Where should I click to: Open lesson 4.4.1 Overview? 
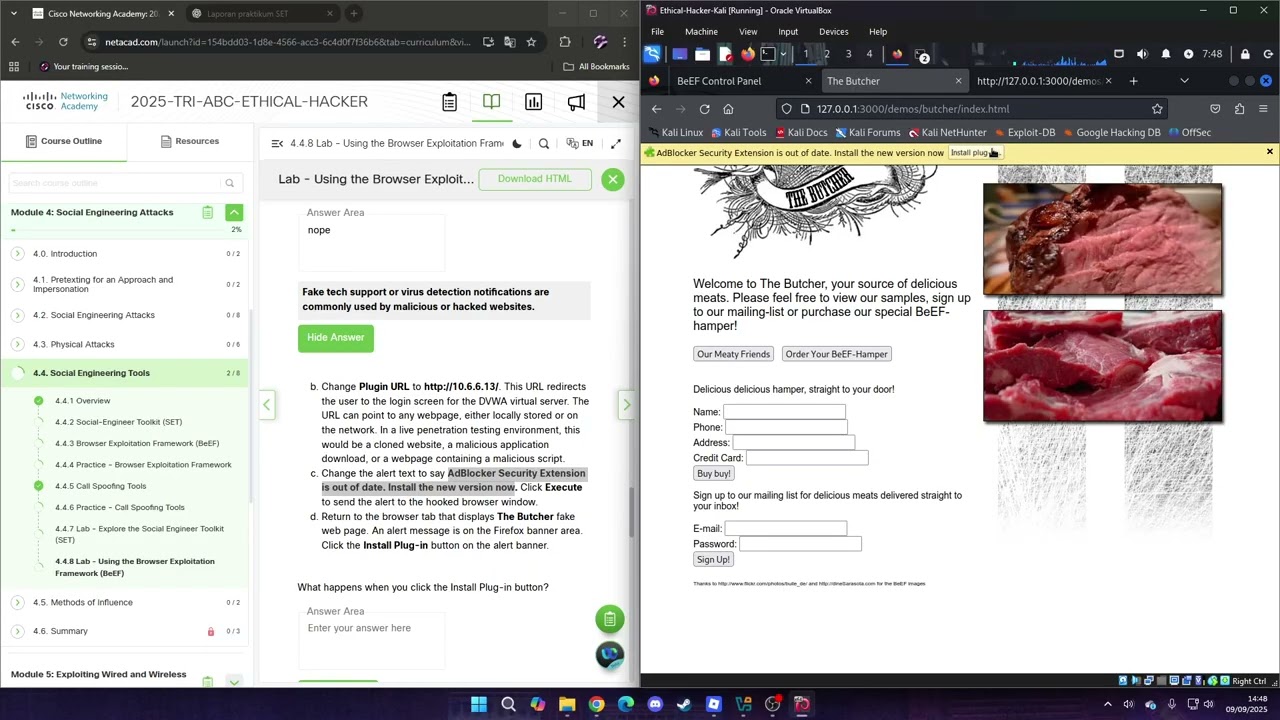(x=83, y=401)
